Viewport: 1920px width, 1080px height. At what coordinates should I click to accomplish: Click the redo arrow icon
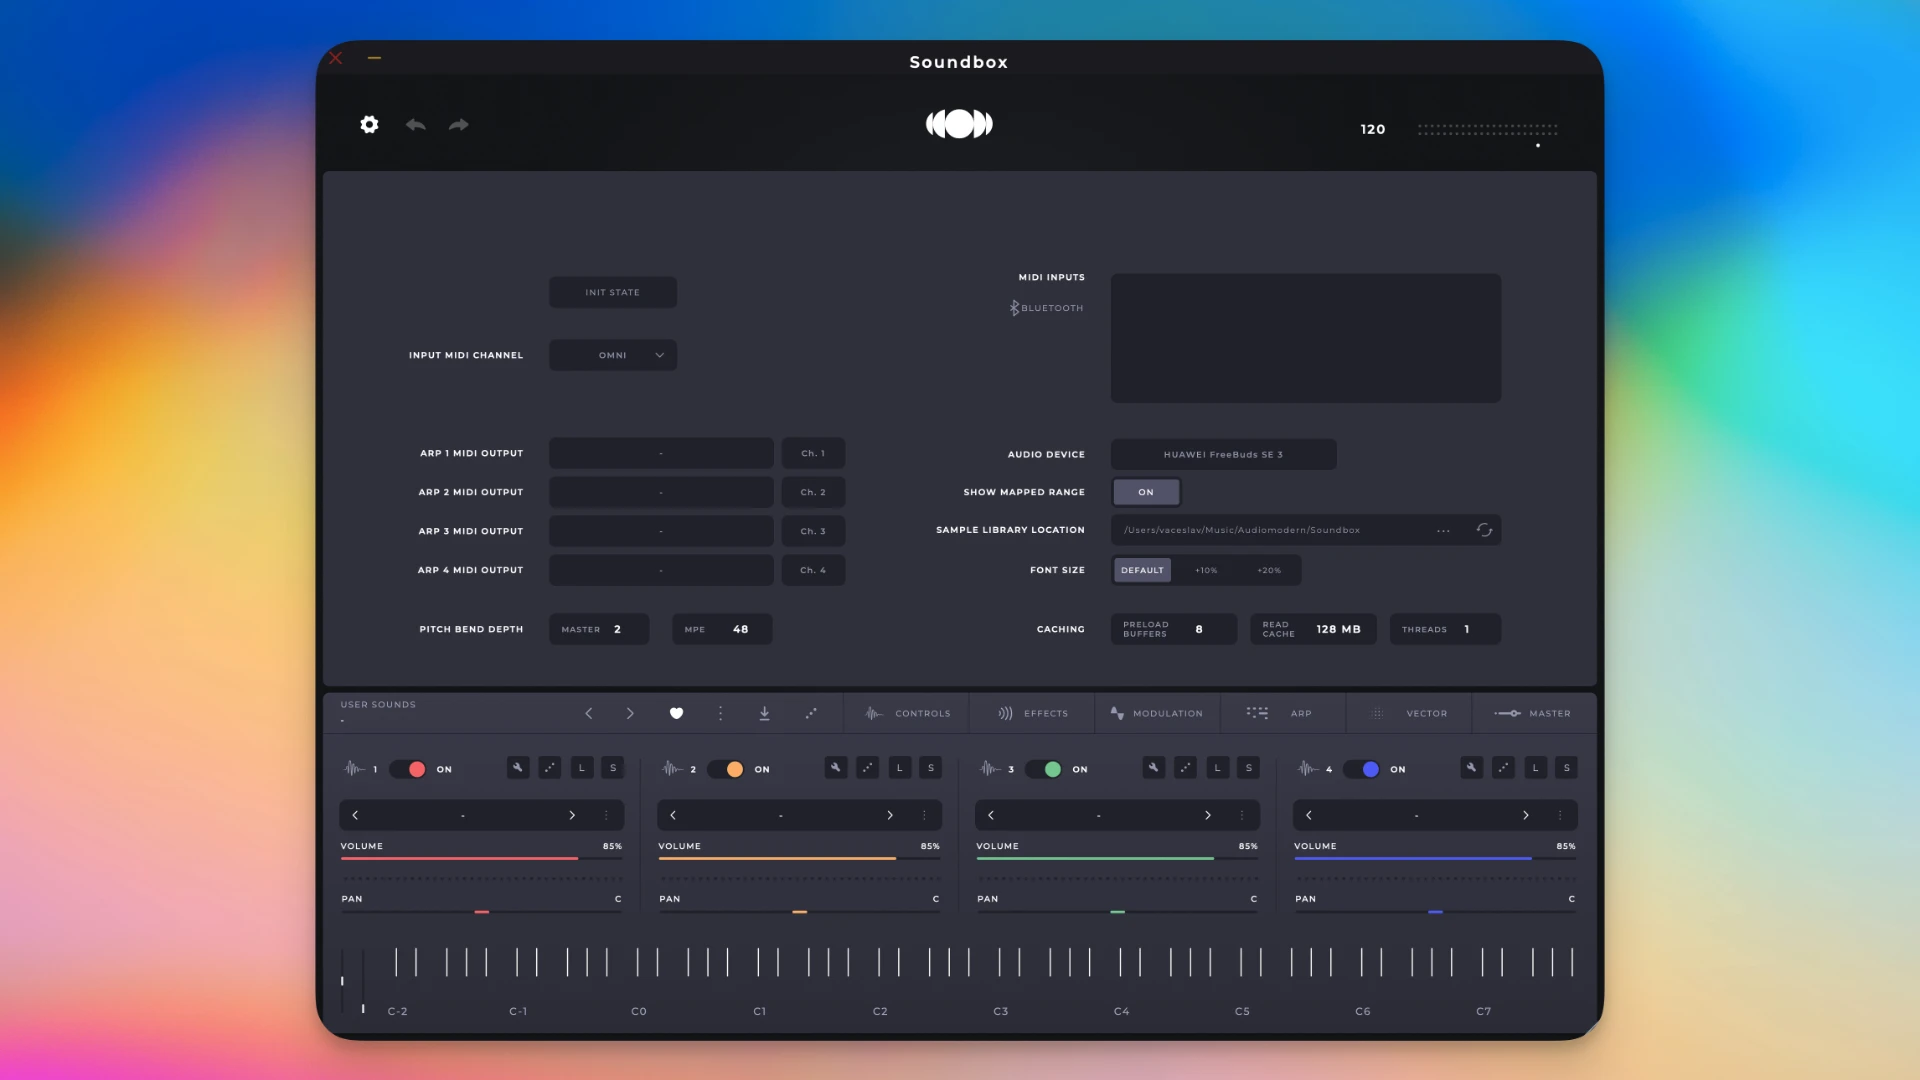coord(459,125)
